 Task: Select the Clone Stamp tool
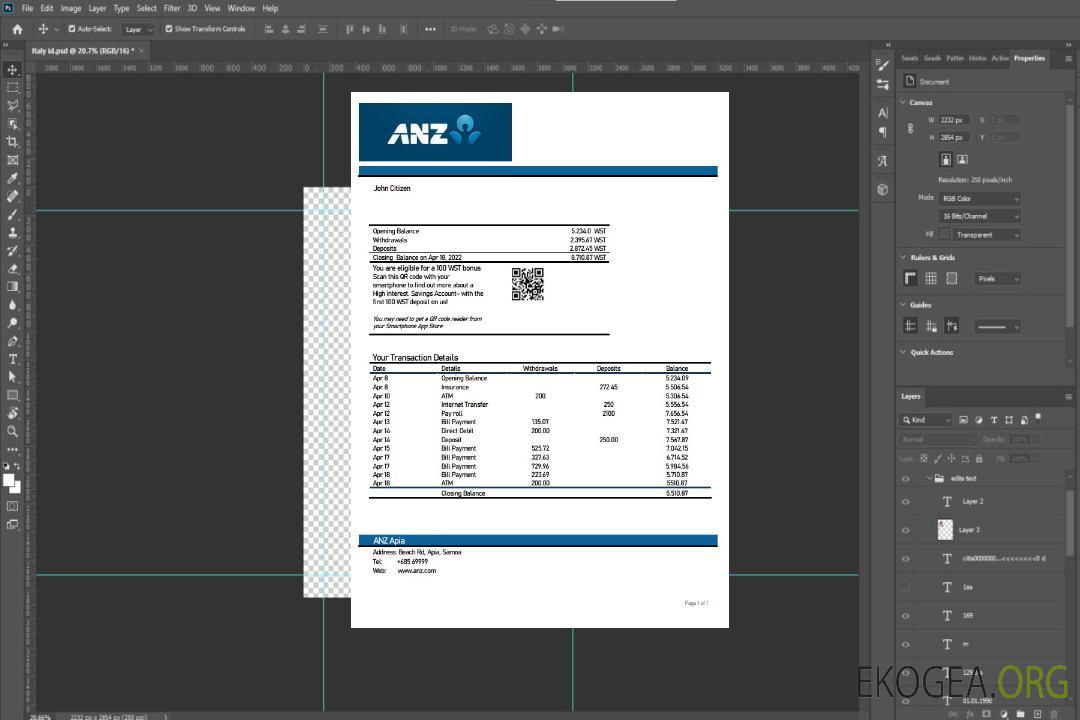click(x=12, y=233)
